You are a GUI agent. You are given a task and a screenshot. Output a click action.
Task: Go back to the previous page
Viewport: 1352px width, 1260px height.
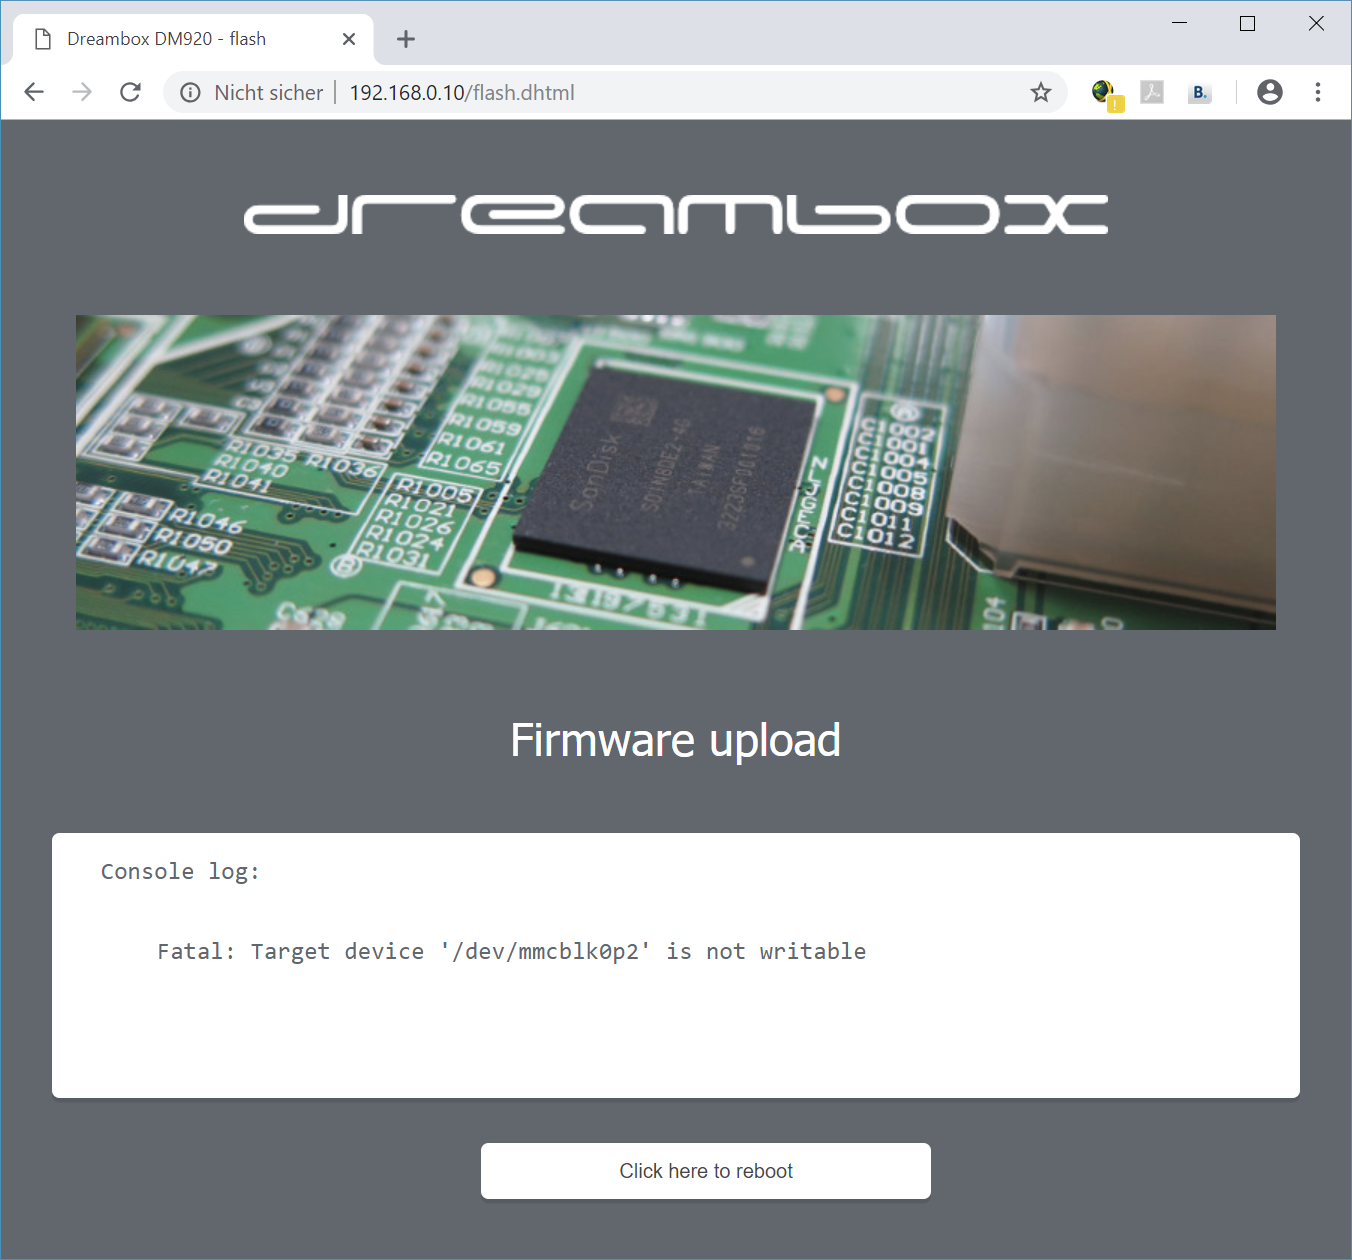[x=34, y=92]
